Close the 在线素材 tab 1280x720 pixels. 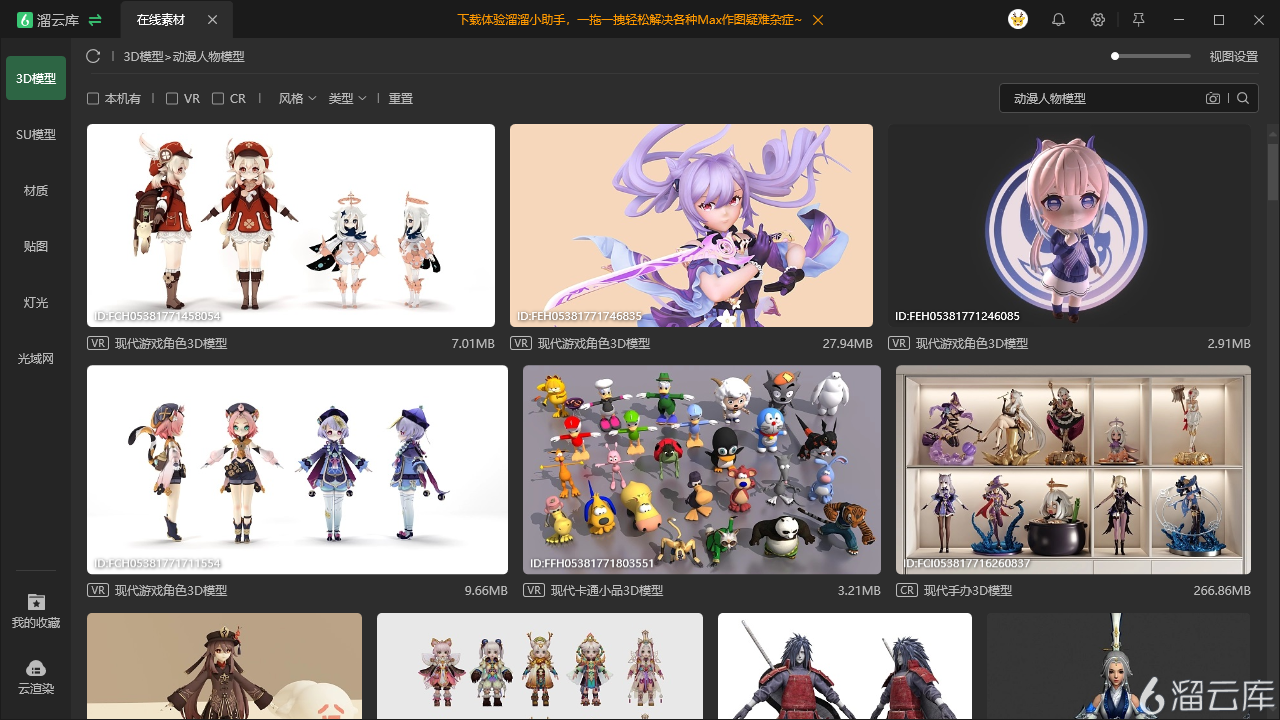(x=212, y=20)
